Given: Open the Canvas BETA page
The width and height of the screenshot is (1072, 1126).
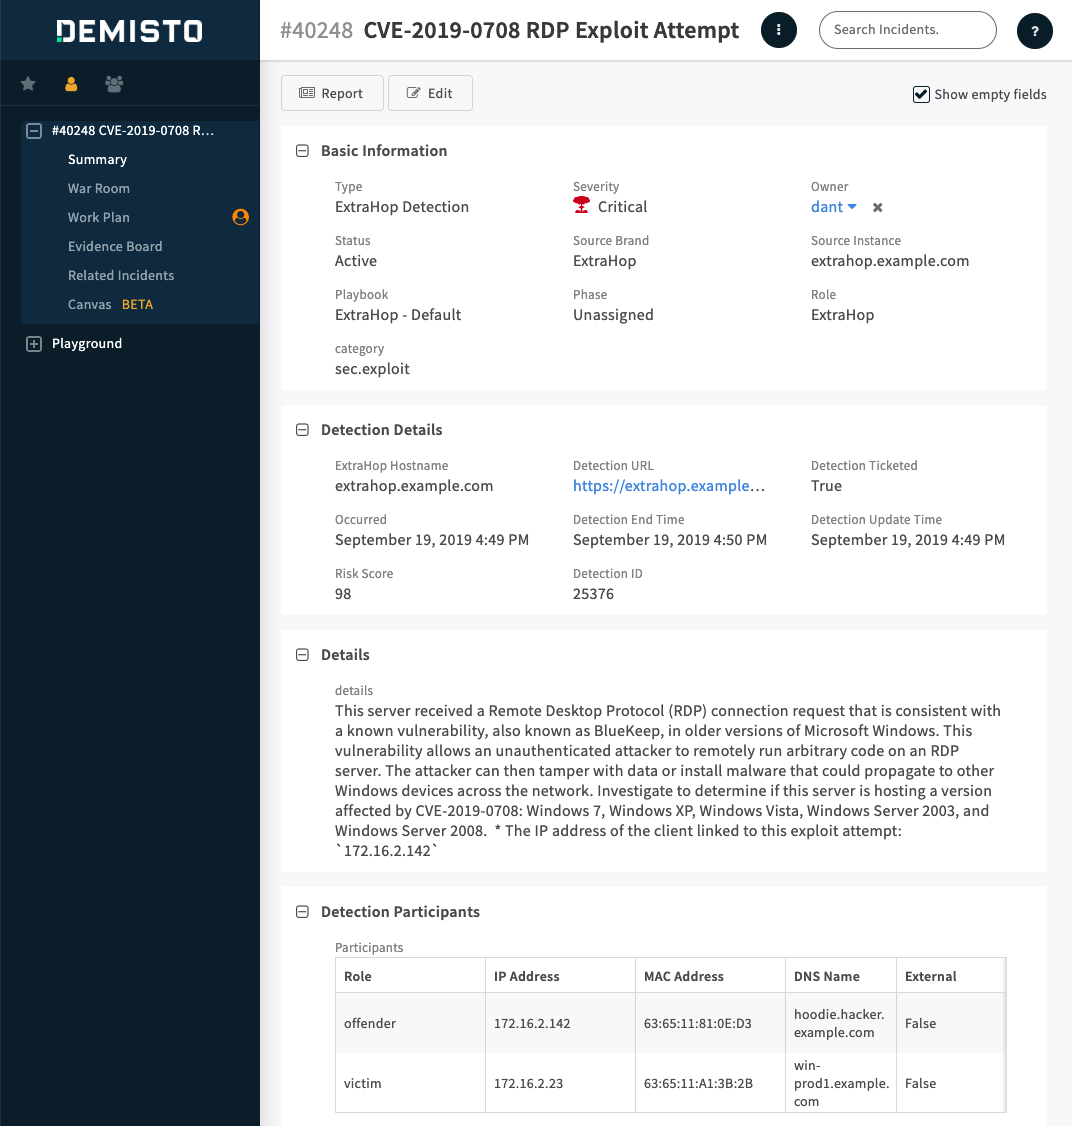Looking at the screenshot, I should (110, 304).
